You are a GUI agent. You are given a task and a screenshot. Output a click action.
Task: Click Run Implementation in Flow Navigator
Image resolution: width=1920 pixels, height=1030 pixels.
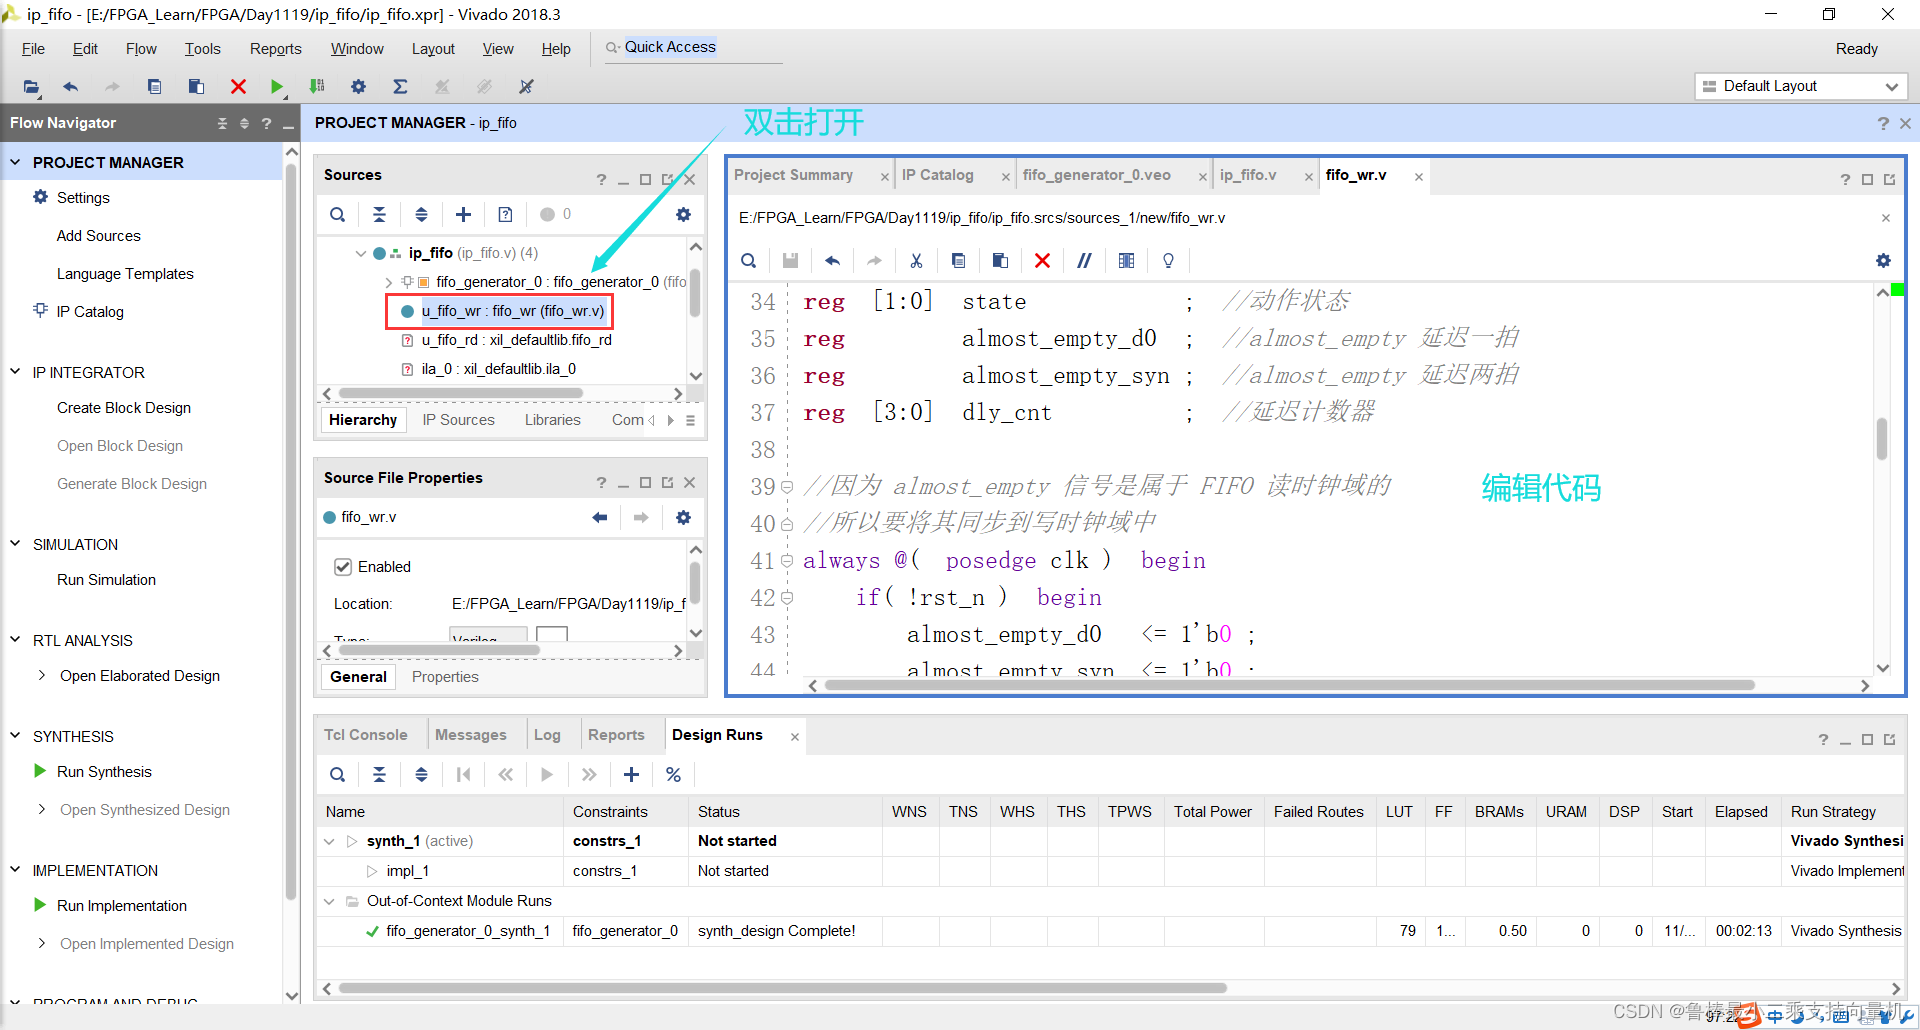pyautogui.click(x=122, y=906)
